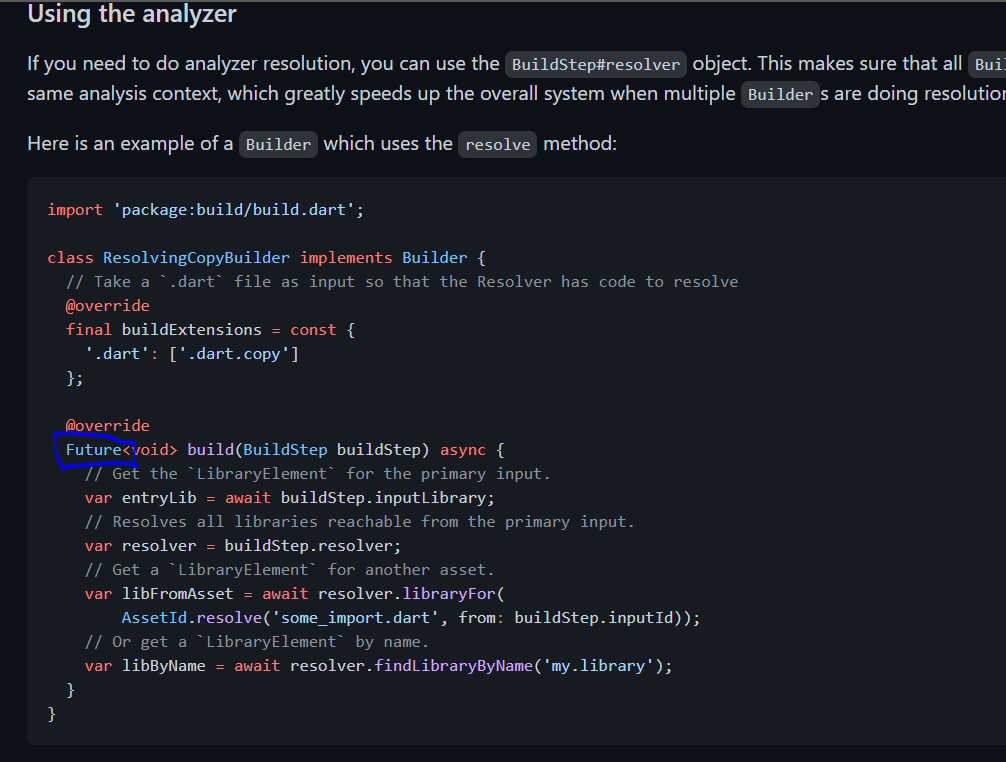Select the resolver variable declaration
This screenshot has height=762, width=1006.
[161, 545]
